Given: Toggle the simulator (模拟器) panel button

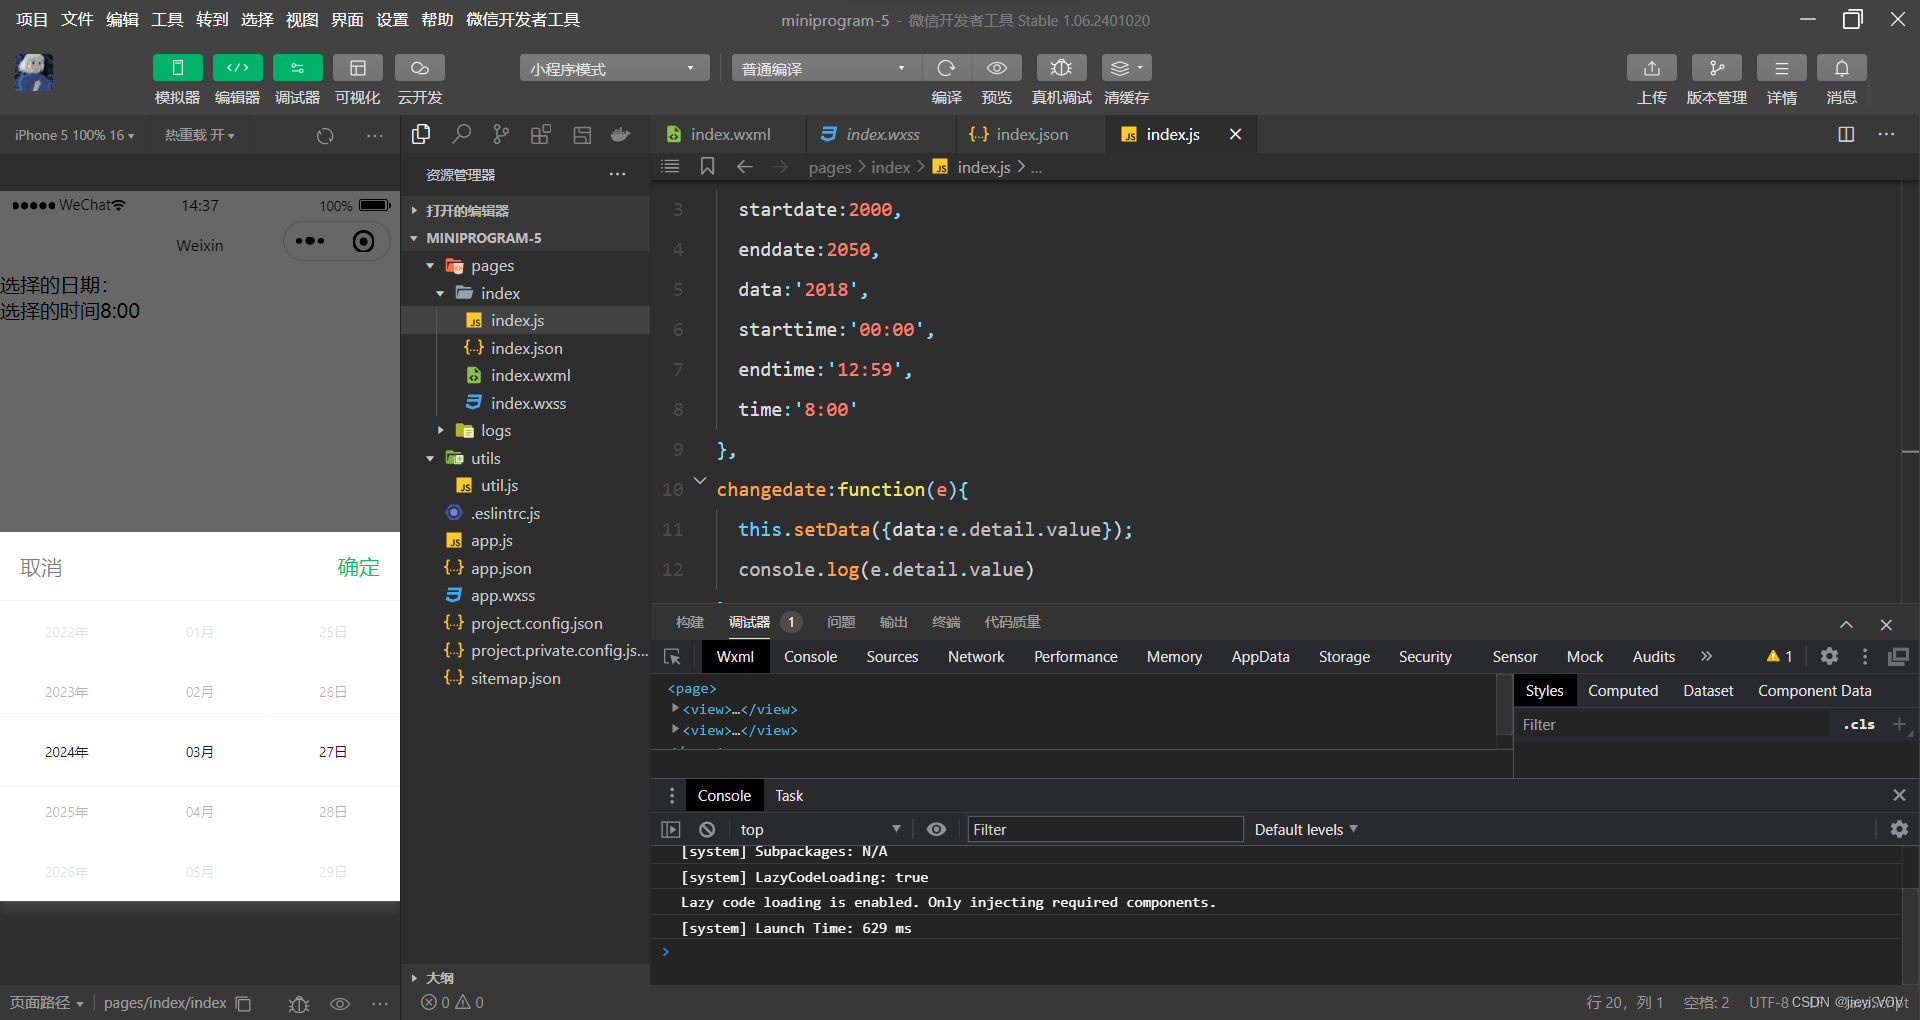Looking at the screenshot, I should click(177, 68).
